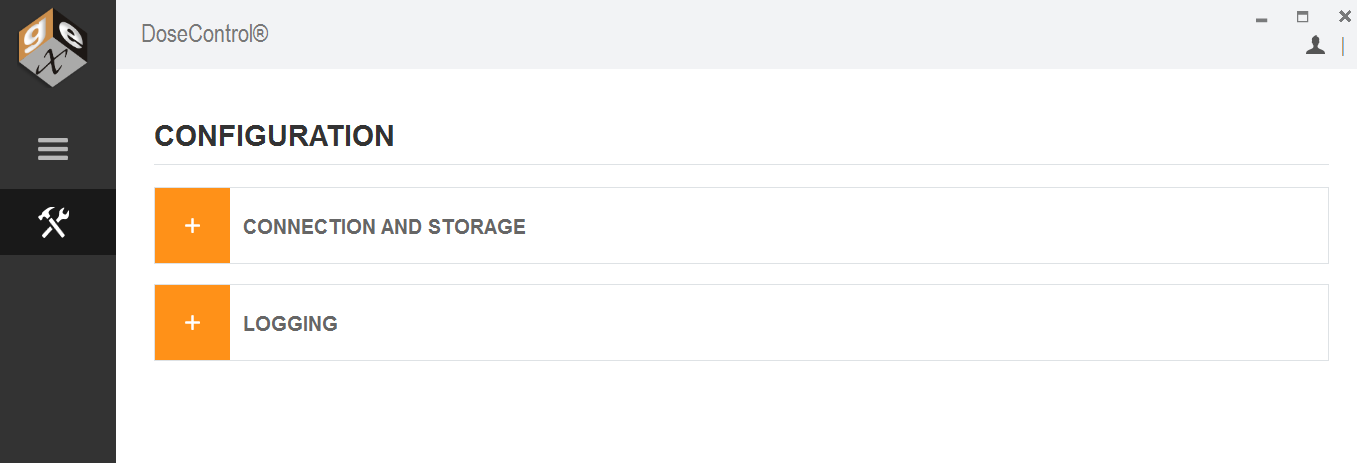The height and width of the screenshot is (463, 1357).
Task: Click the DoseControl® application title
Action: [x=205, y=34]
